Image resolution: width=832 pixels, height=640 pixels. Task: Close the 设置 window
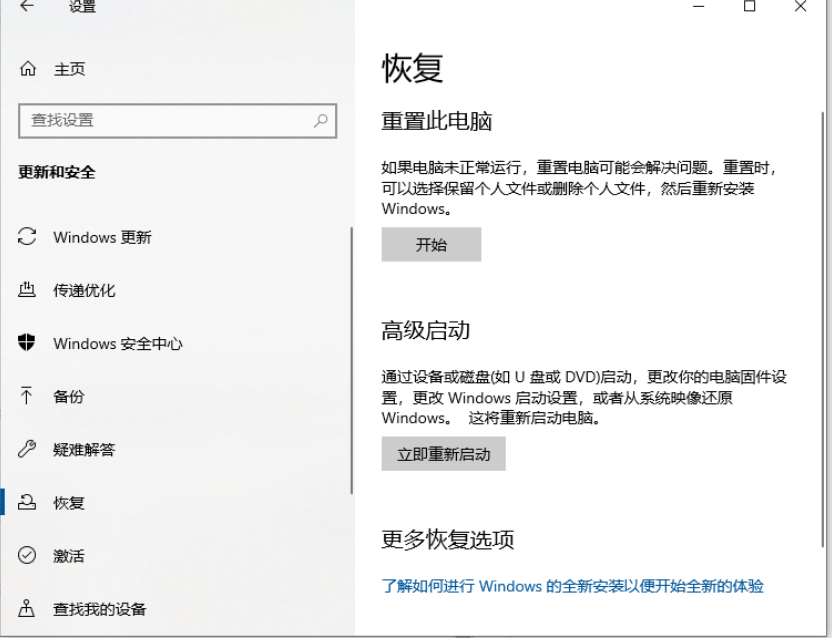[x=800, y=7]
